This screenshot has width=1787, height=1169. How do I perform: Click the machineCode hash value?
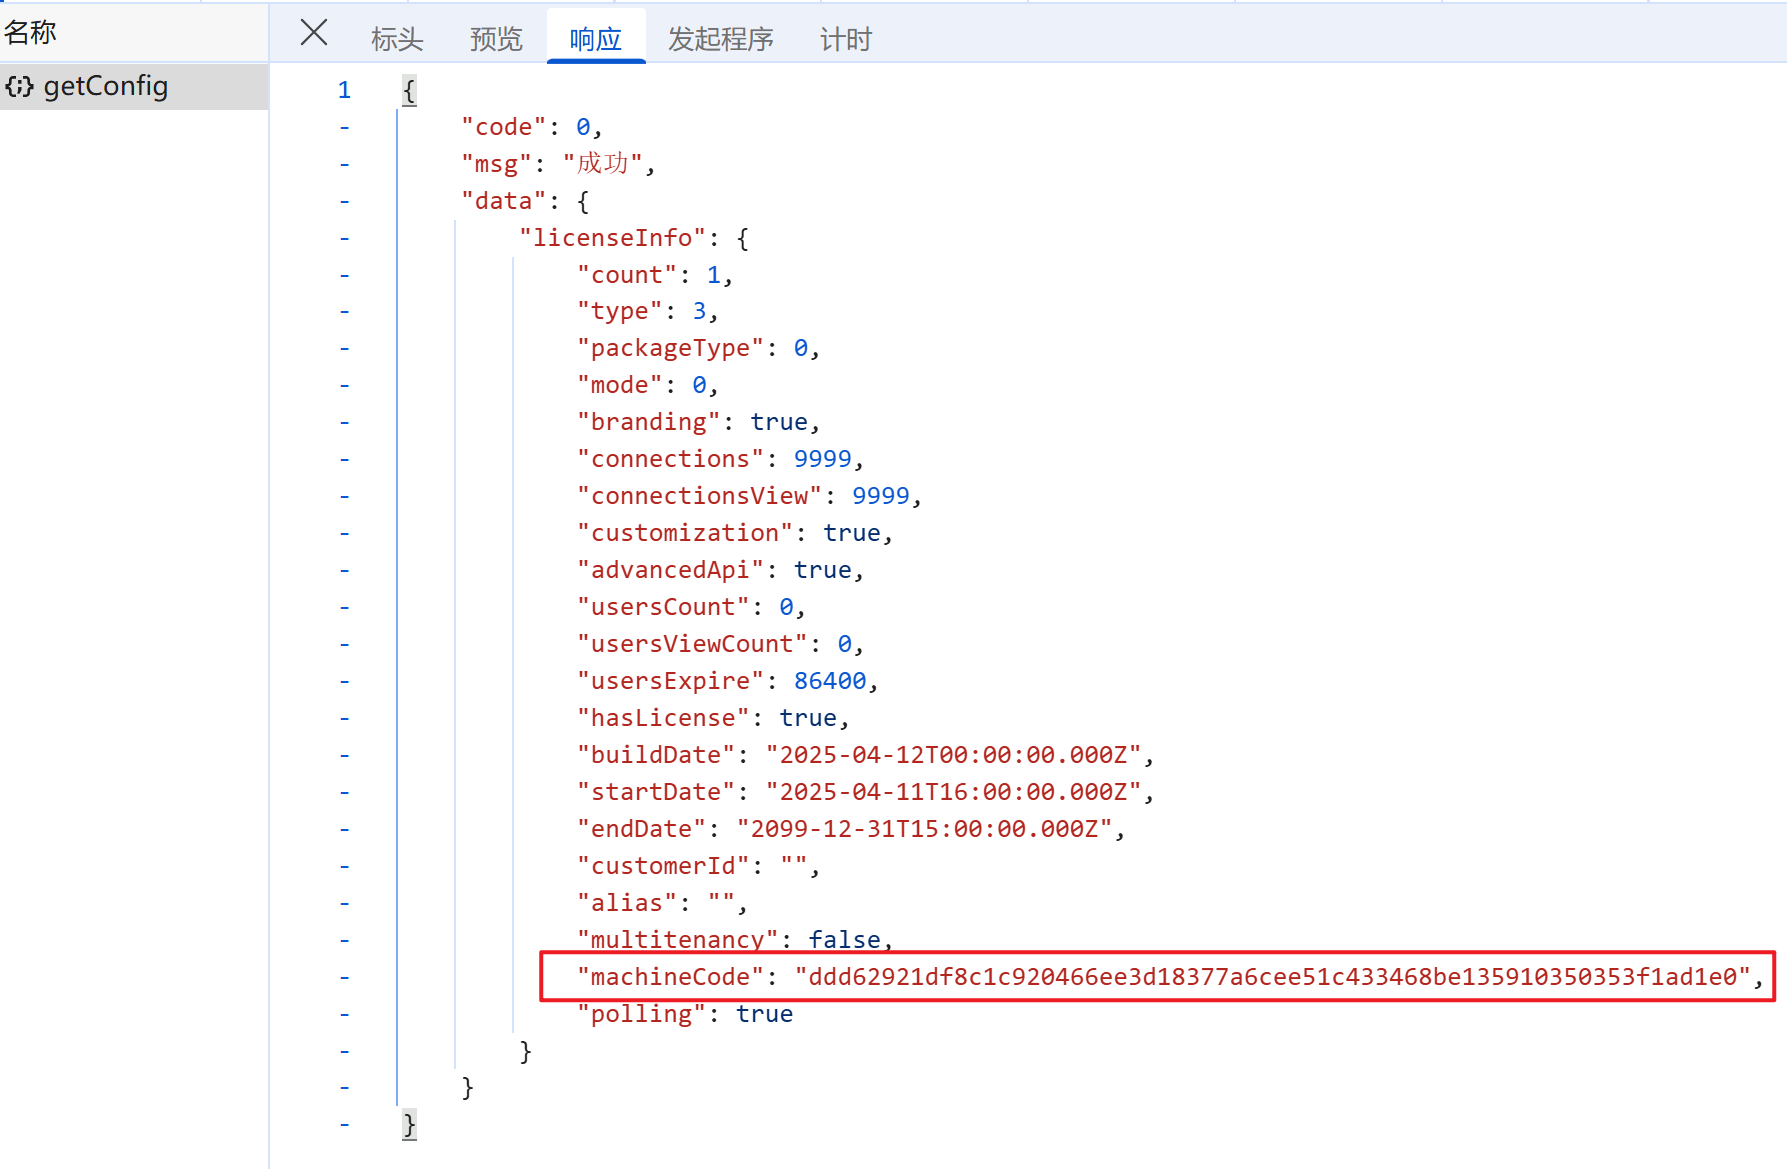[1272, 977]
